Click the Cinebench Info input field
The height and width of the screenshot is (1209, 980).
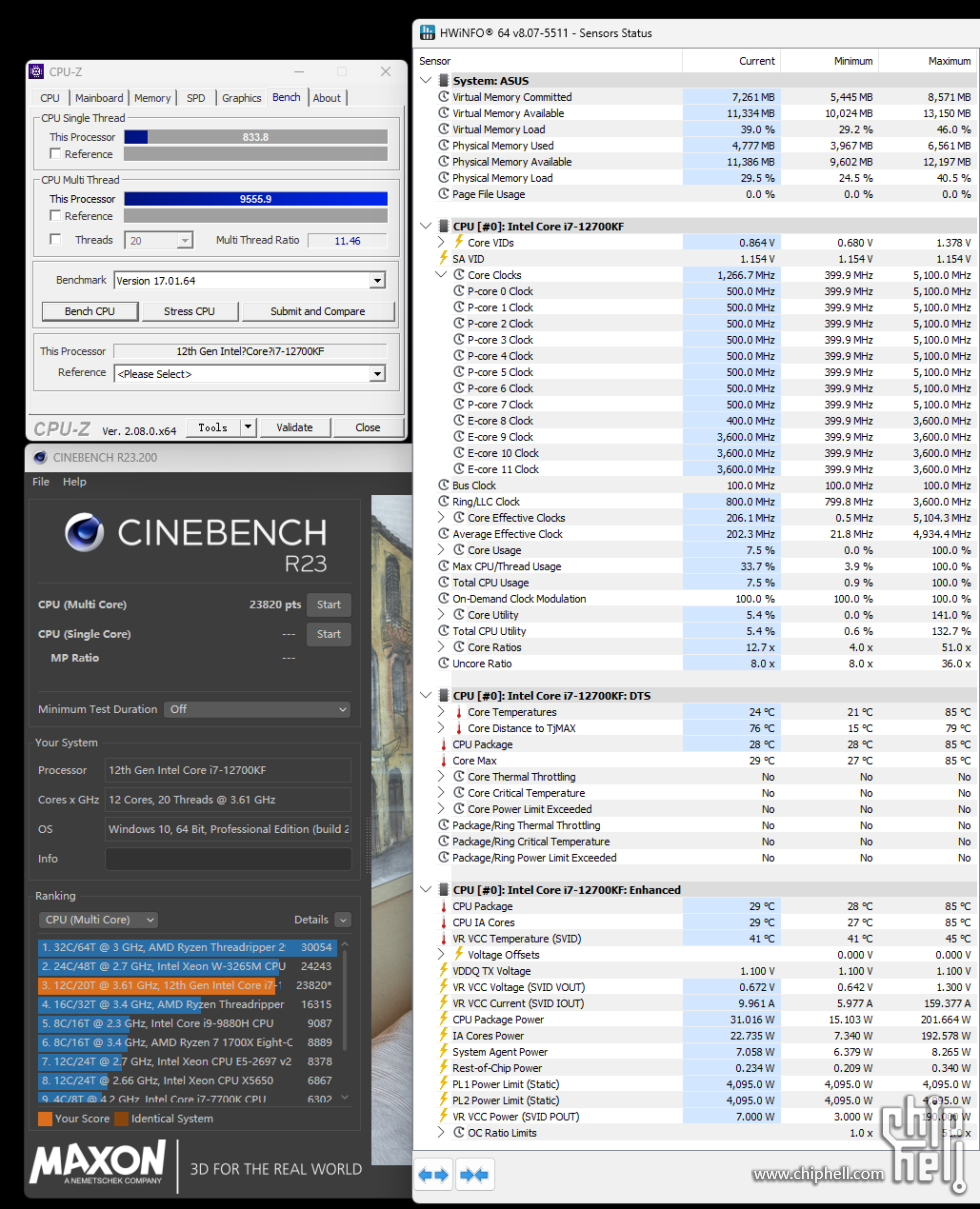[228, 859]
